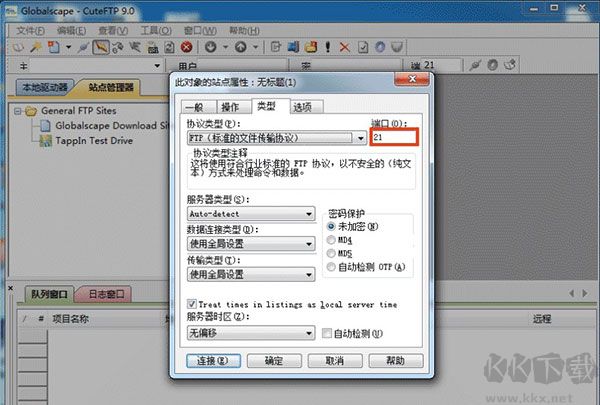The image size is (600, 405).
Task: Click the gray shield toolbar icon
Action: coord(397,47)
